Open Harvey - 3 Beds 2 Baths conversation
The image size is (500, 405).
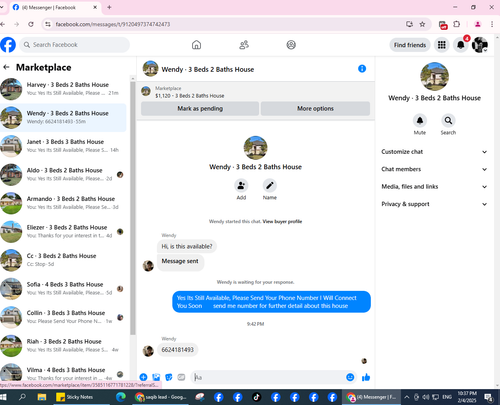(63, 89)
